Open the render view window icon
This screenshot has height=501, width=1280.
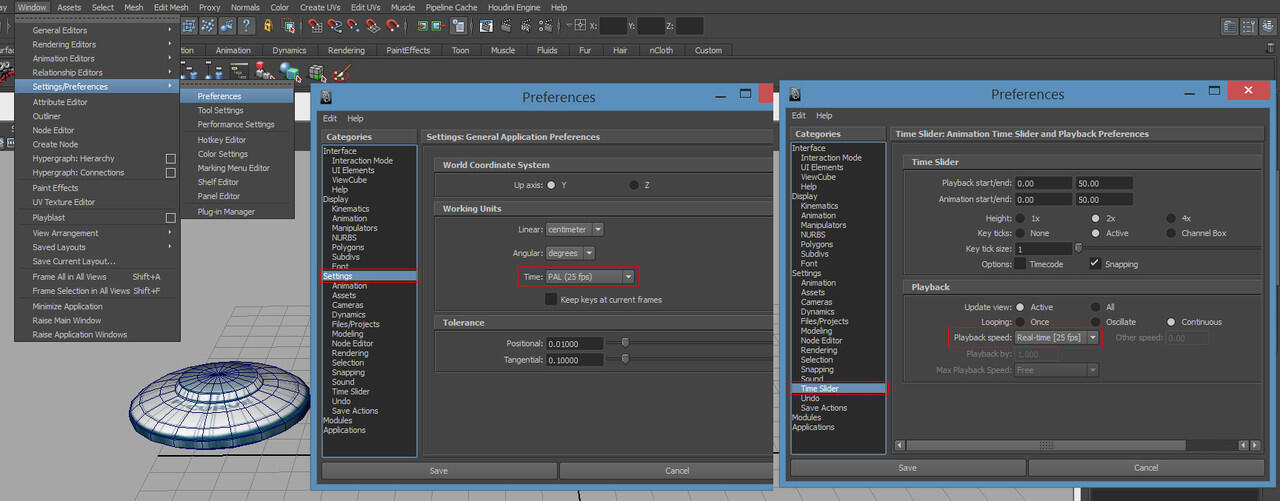click(486, 26)
